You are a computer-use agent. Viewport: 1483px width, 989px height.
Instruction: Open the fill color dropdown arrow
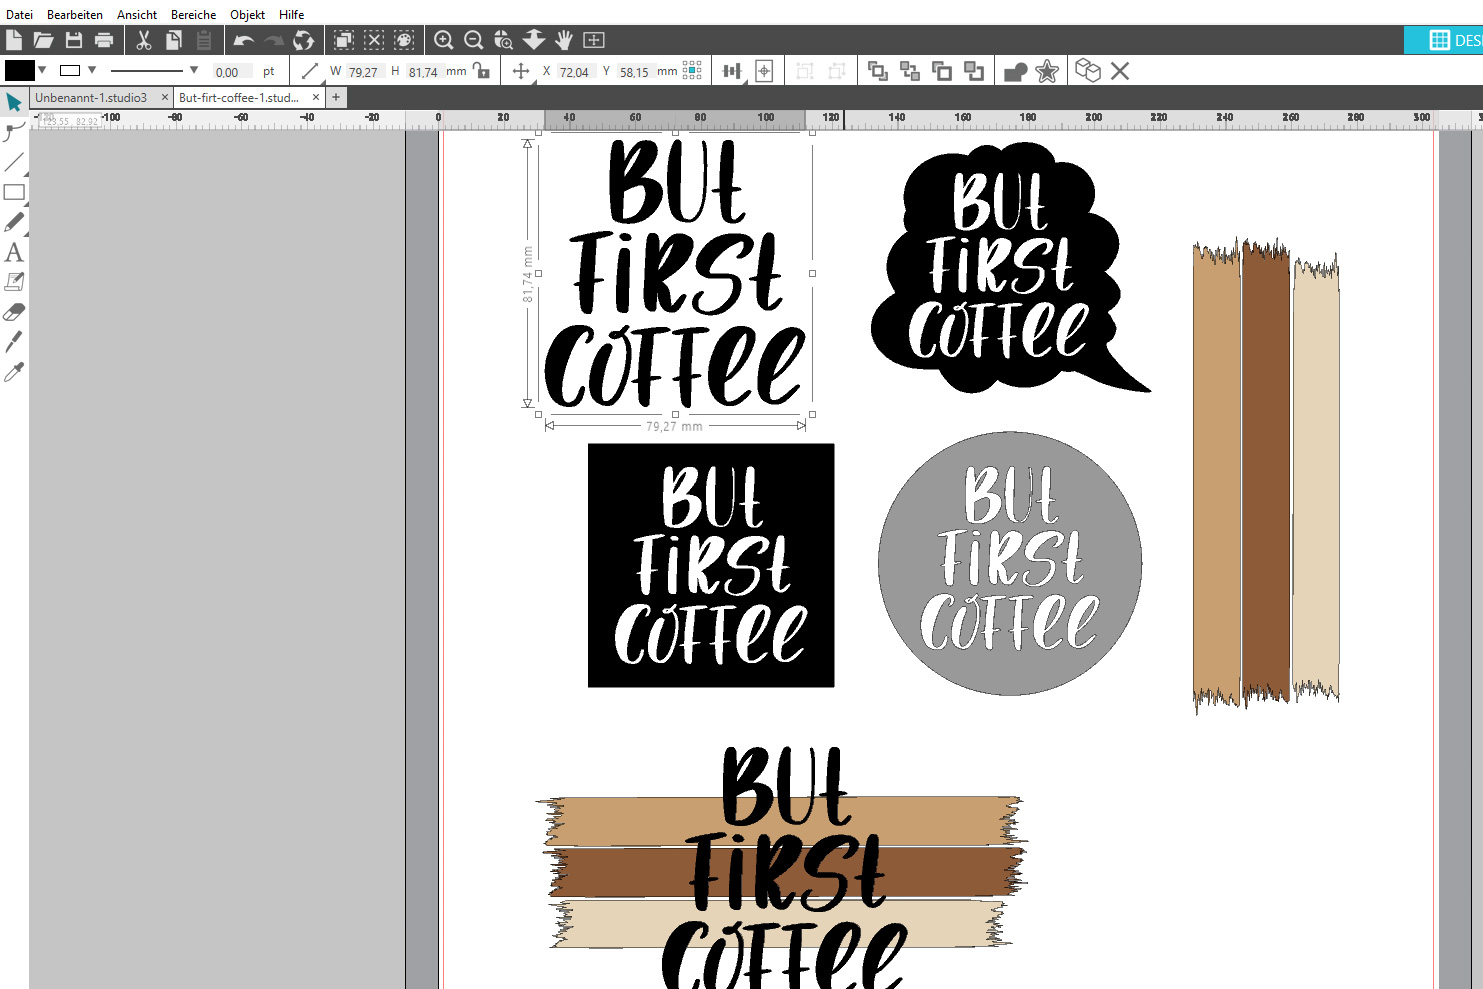tap(42, 70)
